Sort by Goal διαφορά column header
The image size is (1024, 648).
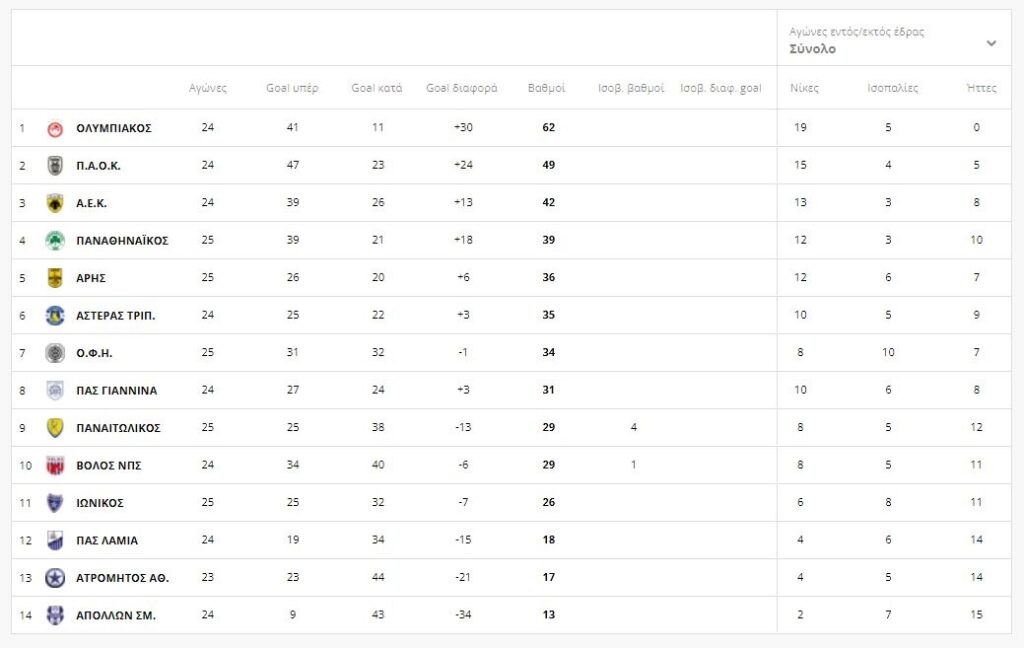coord(461,88)
